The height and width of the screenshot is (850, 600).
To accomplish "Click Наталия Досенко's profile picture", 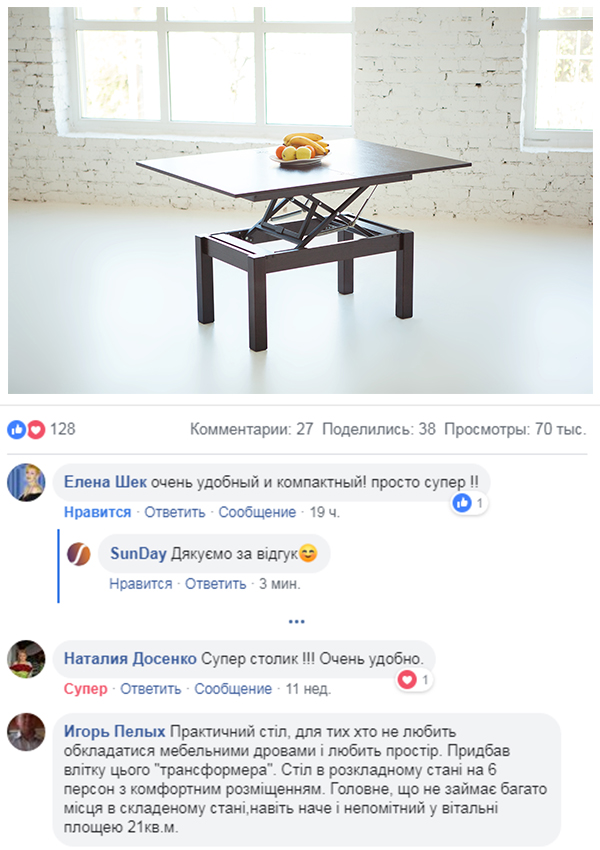I will point(26,659).
